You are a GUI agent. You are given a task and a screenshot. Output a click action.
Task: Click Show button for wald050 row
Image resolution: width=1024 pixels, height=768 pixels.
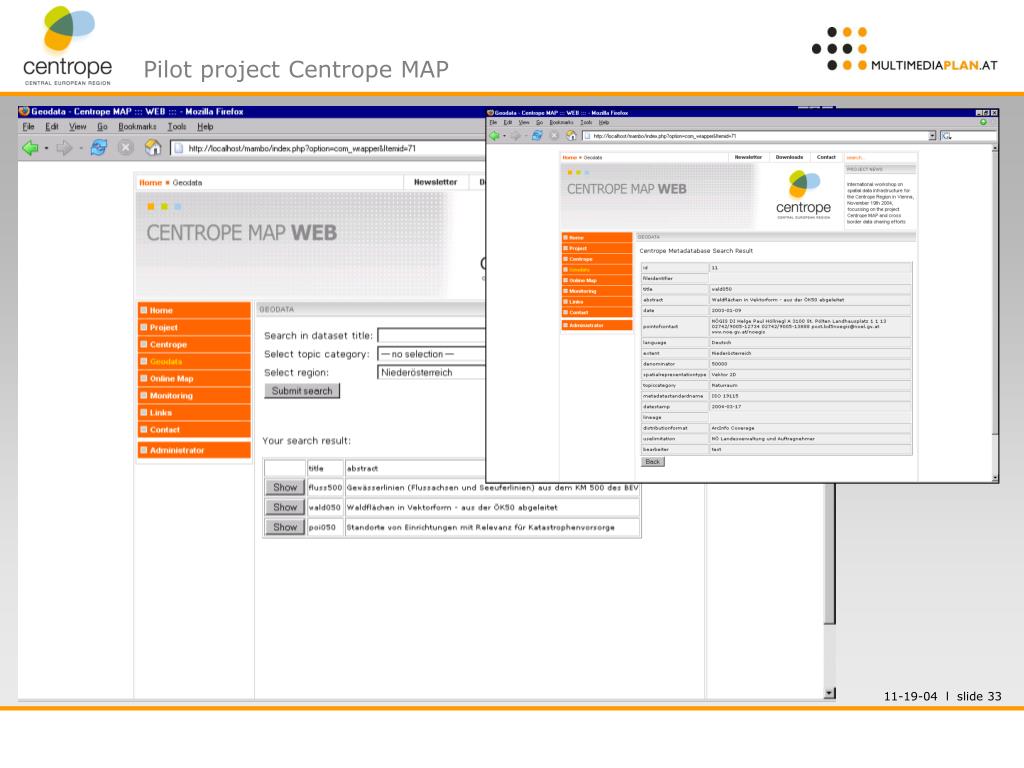click(x=285, y=507)
